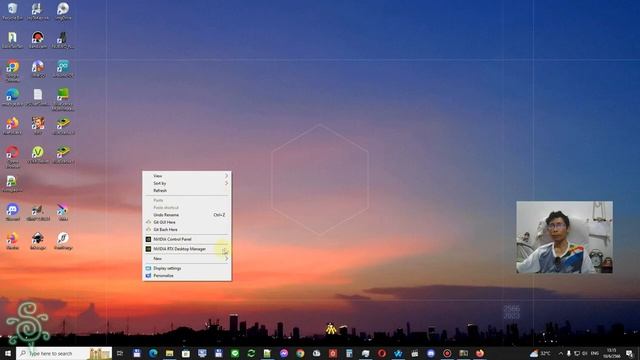
Task: Open Microsoft Store from the taskbar
Action: tap(186, 353)
